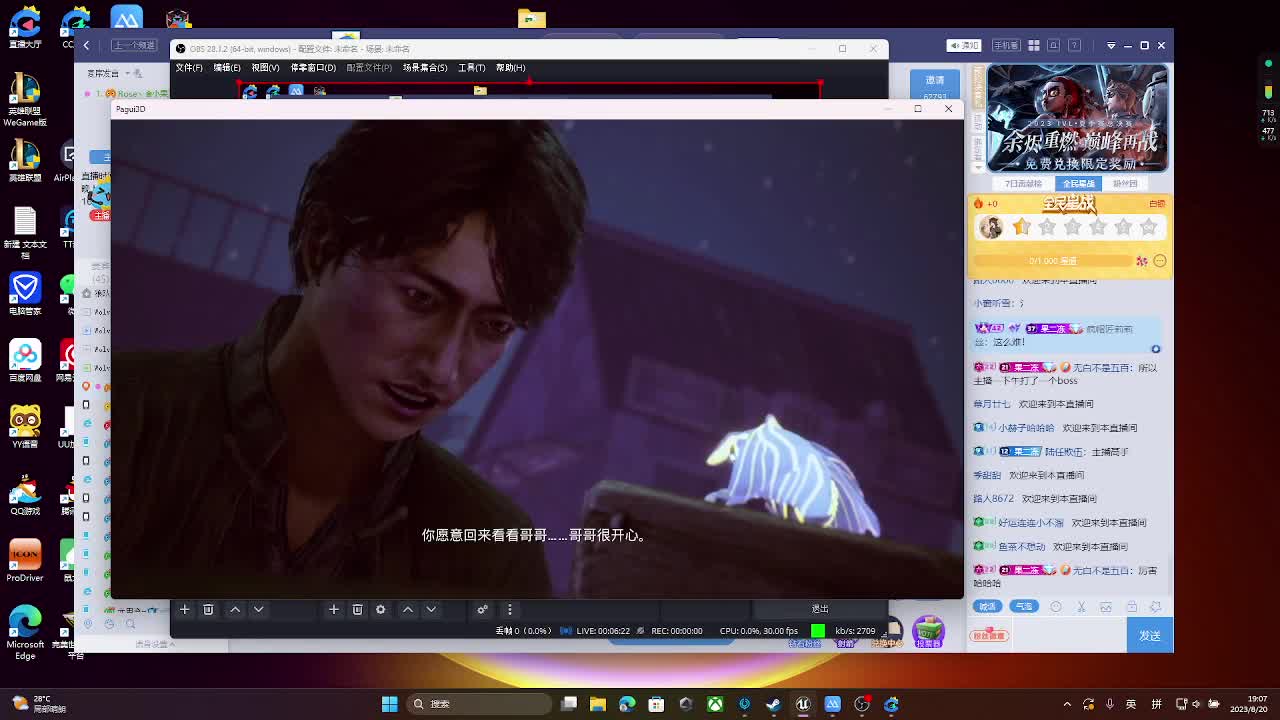This screenshot has width=1280, height=720.
Task: Open the round more options icon in star panel
Action: click(x=1160, y=261)
